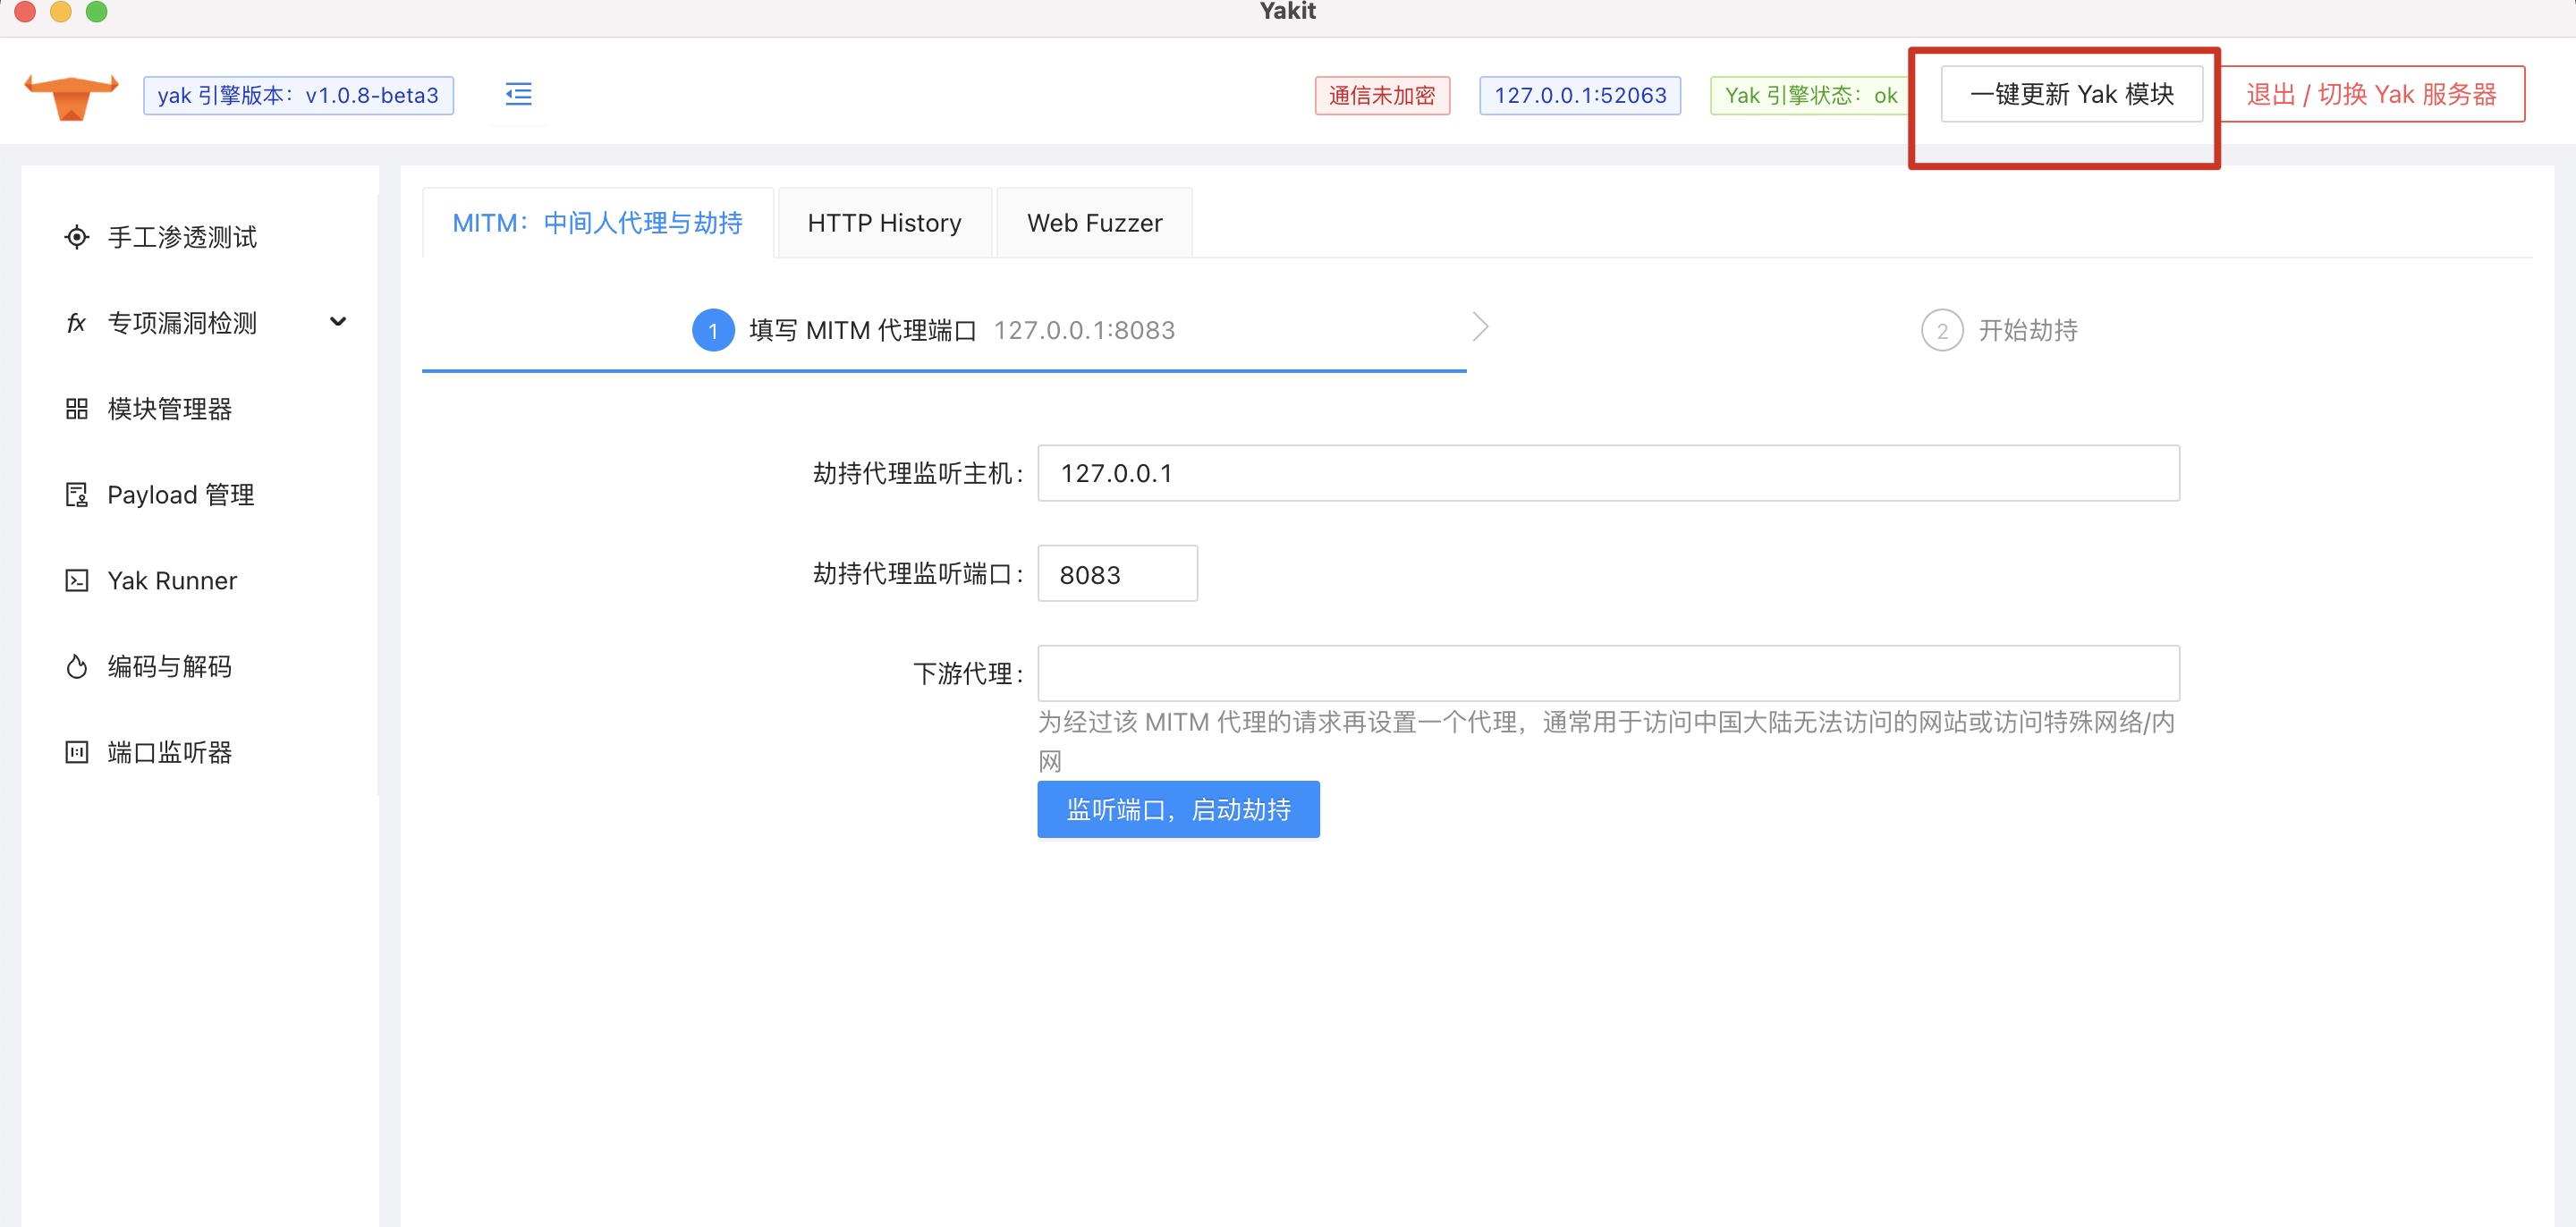
Task: Click the Yakit bull logo icon
Action: (x=70, y=96)
